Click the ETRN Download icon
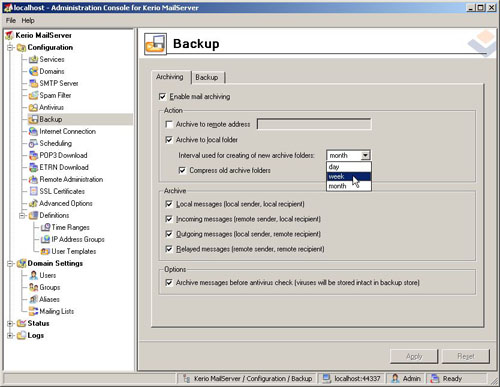The width and height of the screenshot is (500, 387). 33,167
